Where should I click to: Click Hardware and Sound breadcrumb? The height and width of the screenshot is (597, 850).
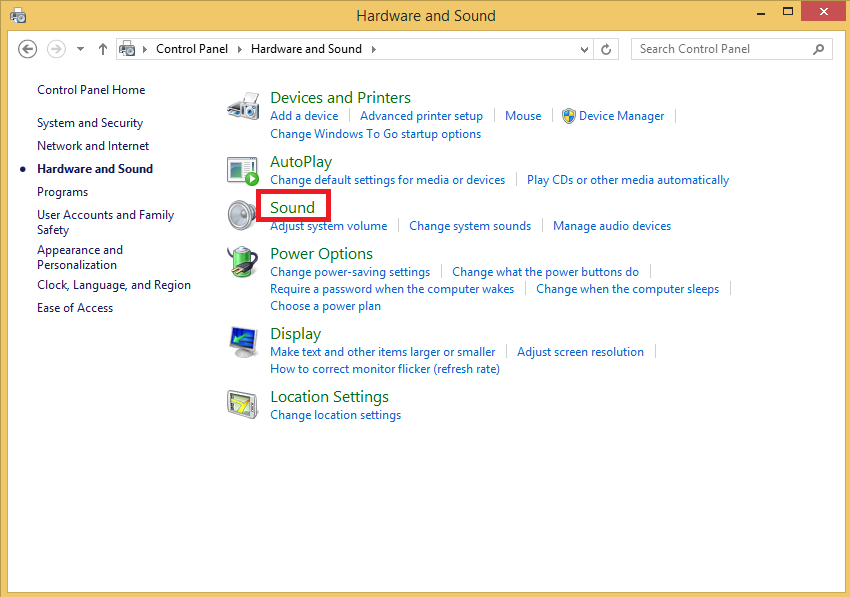[x=306, y=49]
